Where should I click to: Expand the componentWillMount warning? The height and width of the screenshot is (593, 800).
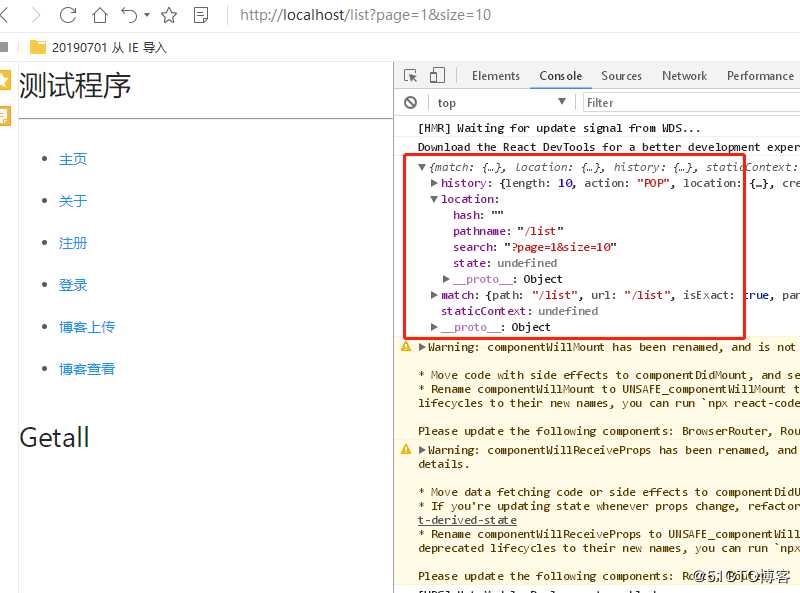pos(422,347)
